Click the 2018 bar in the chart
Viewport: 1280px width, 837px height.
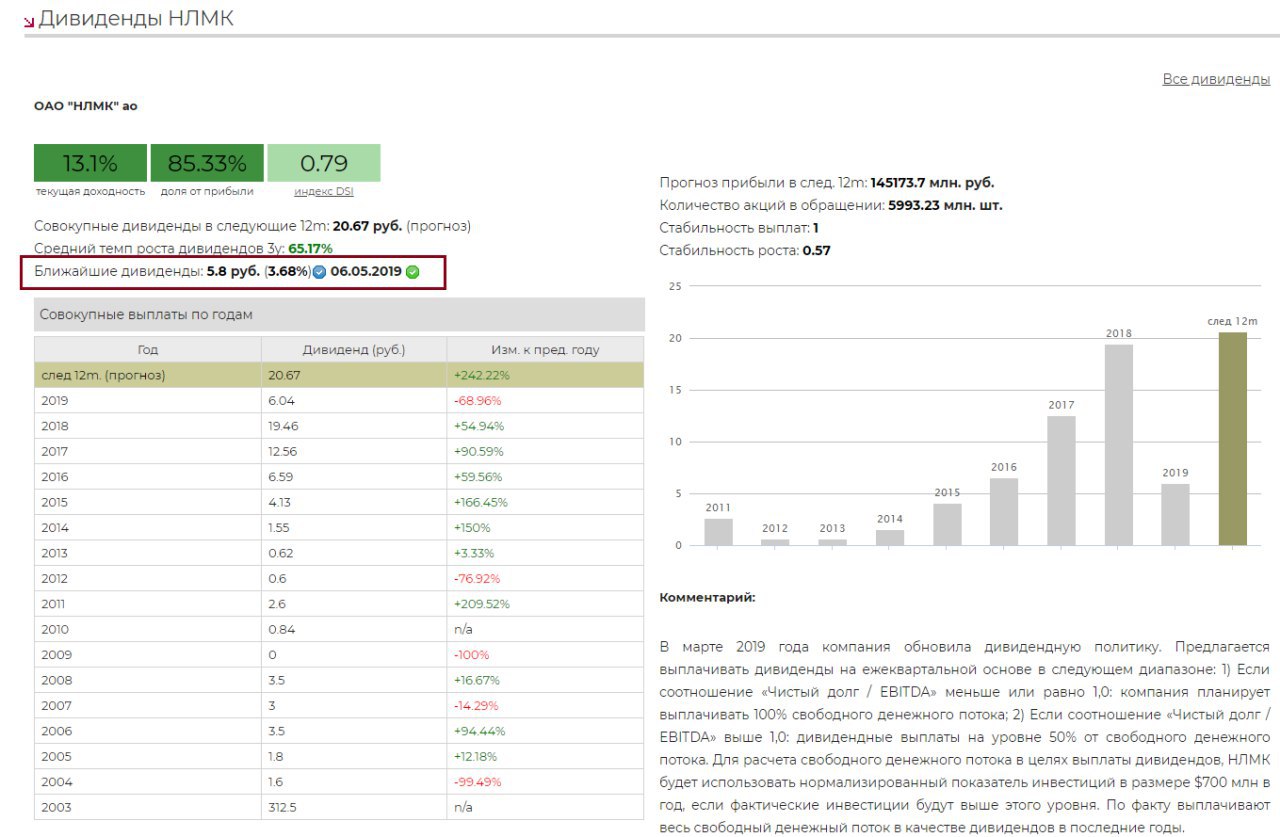click(1119, 445)
